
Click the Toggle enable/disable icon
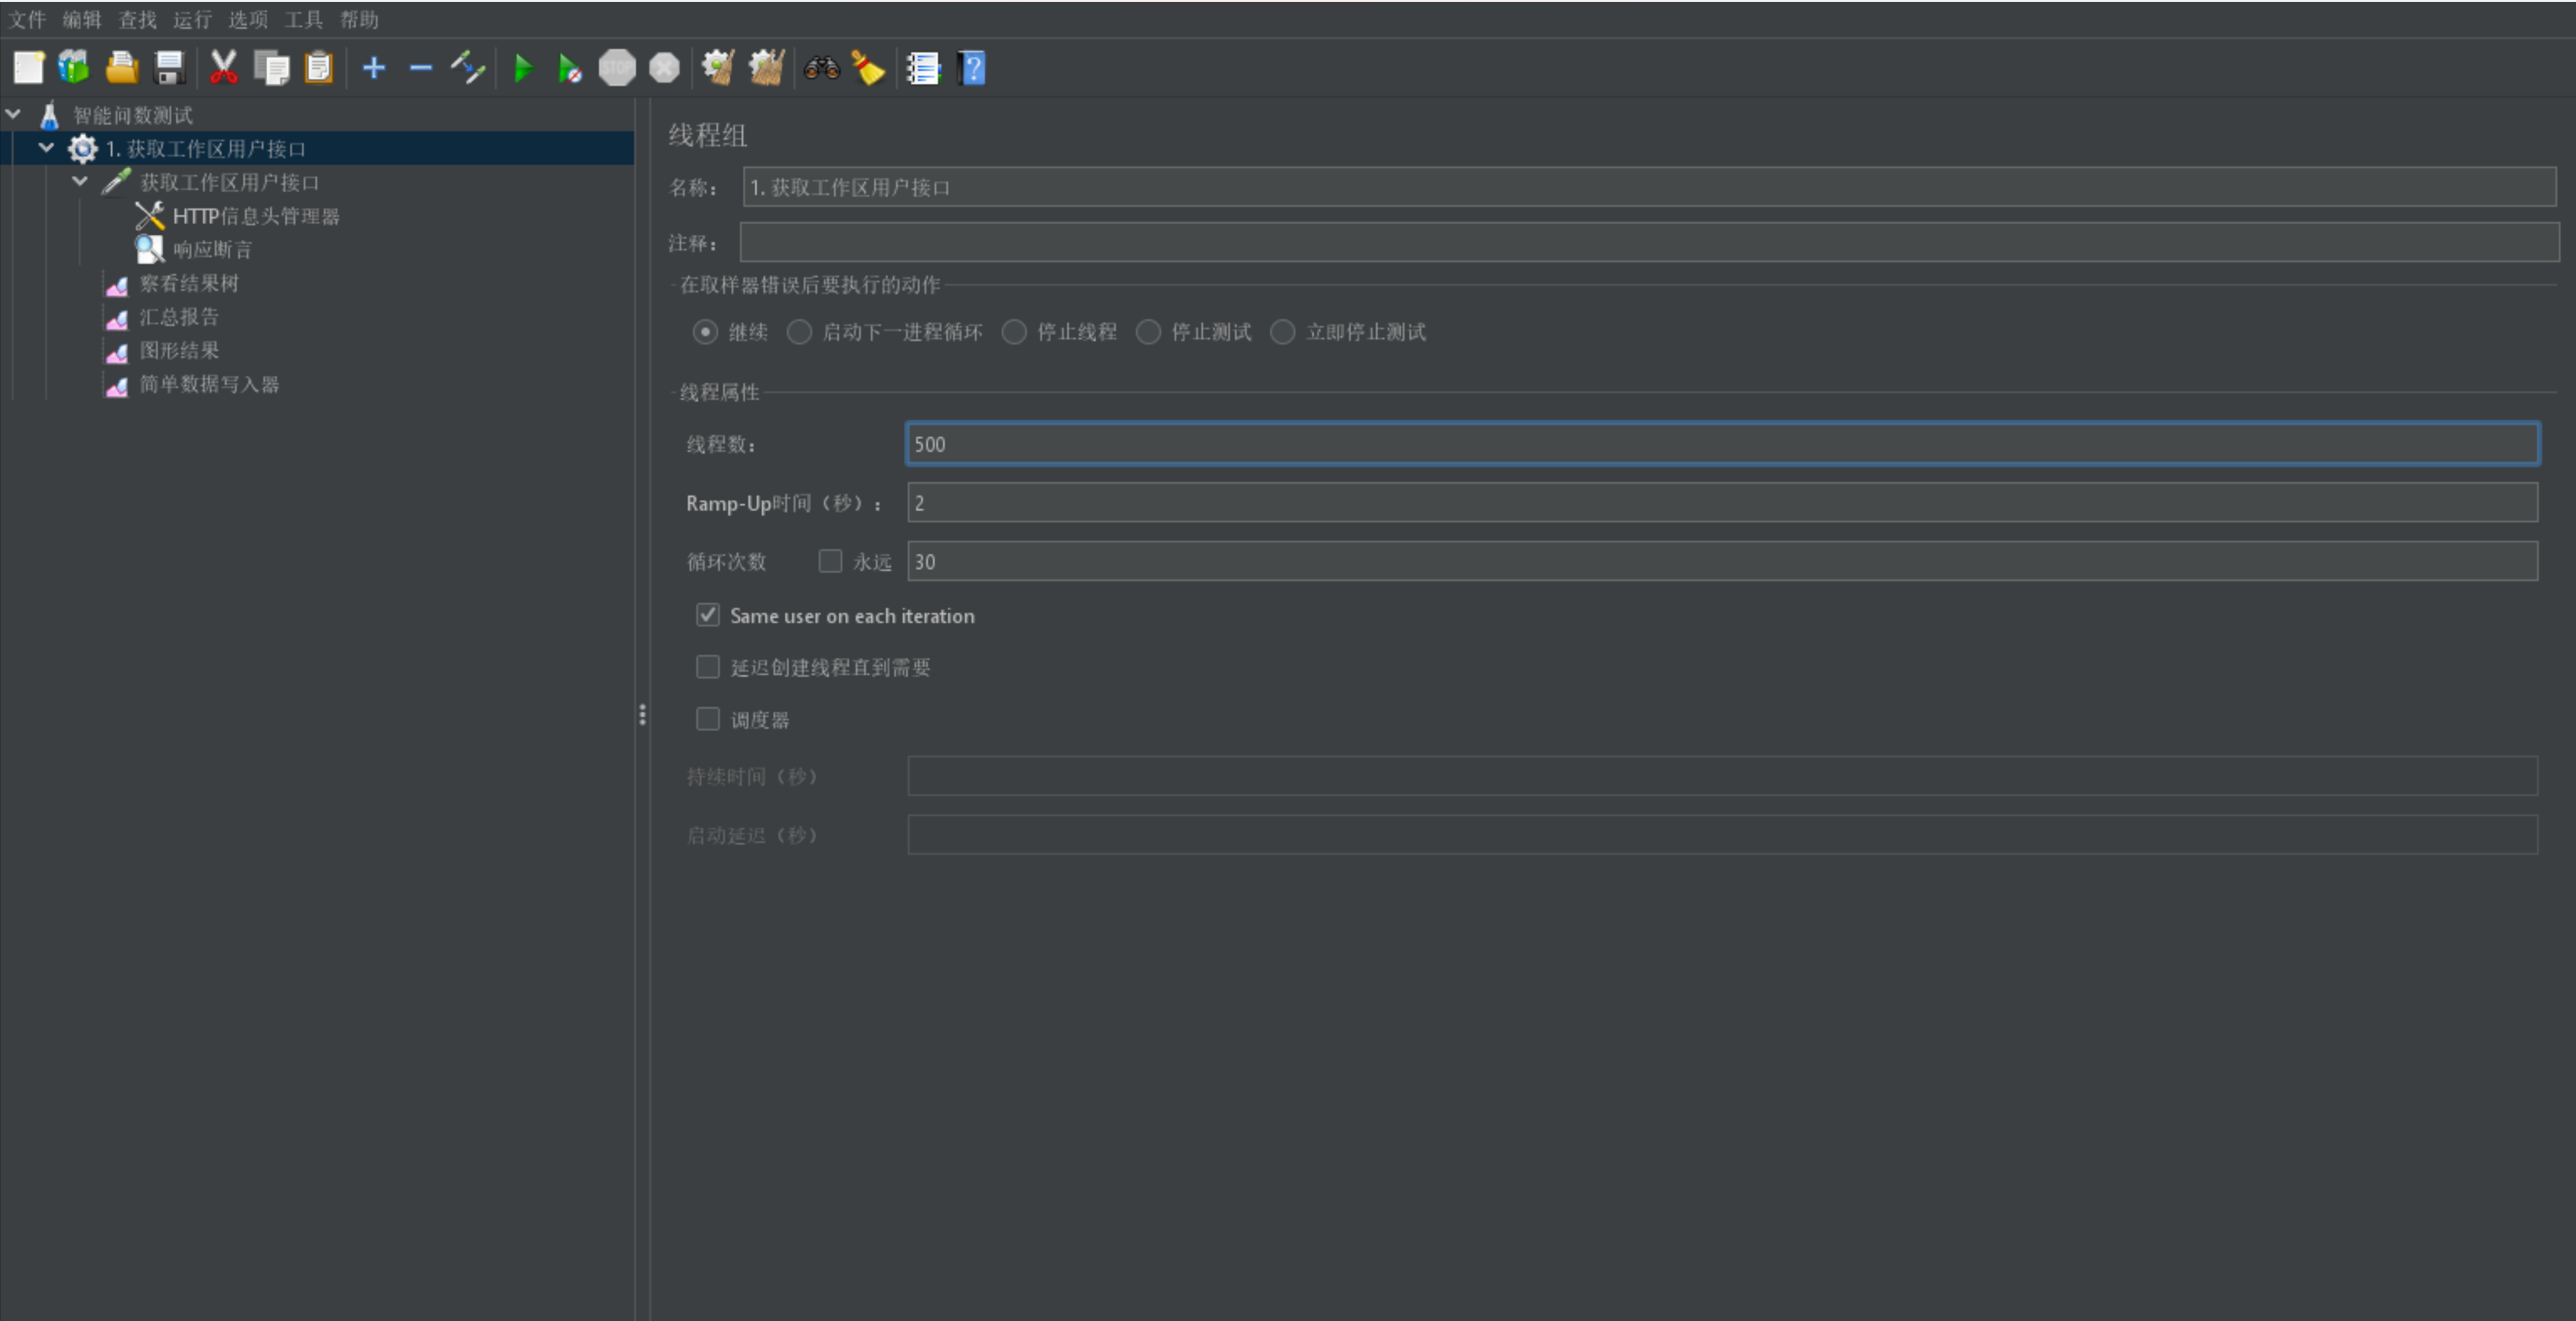(468, 68)
